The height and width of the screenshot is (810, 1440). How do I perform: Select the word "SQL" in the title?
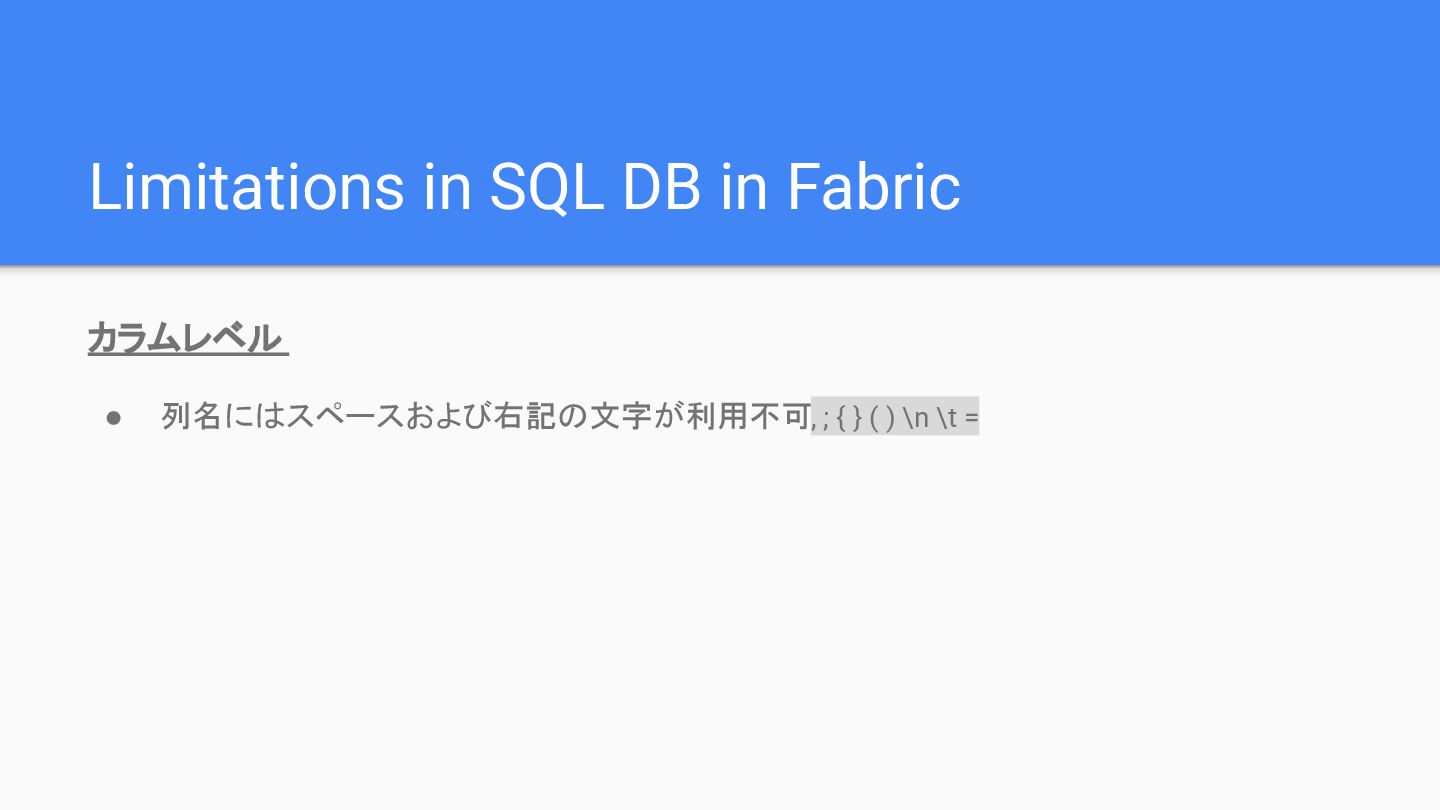coord(546,186)
